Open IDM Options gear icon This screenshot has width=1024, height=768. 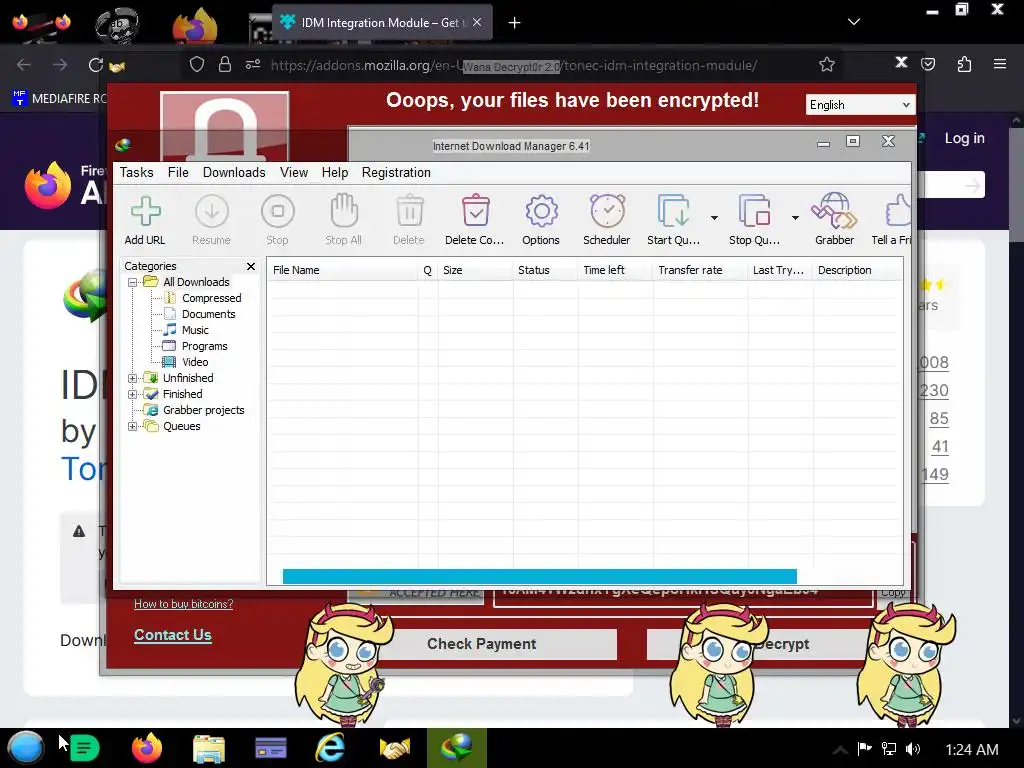coord(541,220)
